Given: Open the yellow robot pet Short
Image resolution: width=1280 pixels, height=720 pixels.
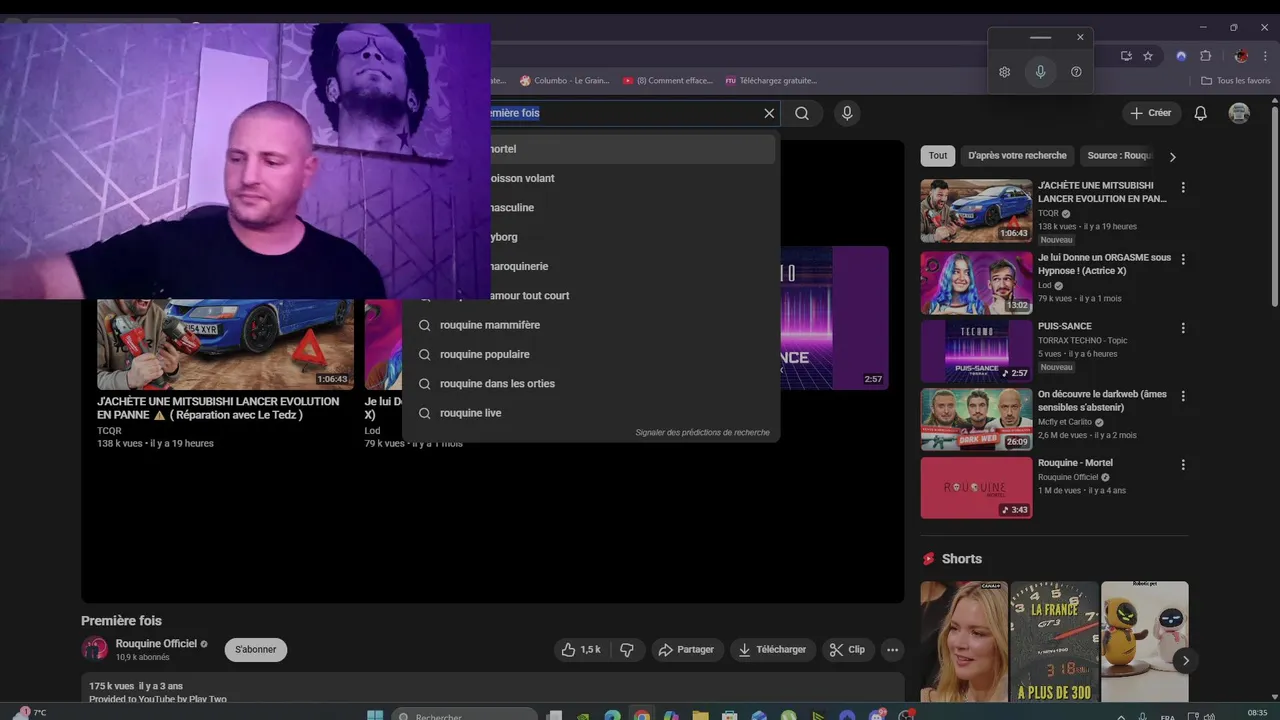Looking at the screenshot, I should pos(1145,642).
